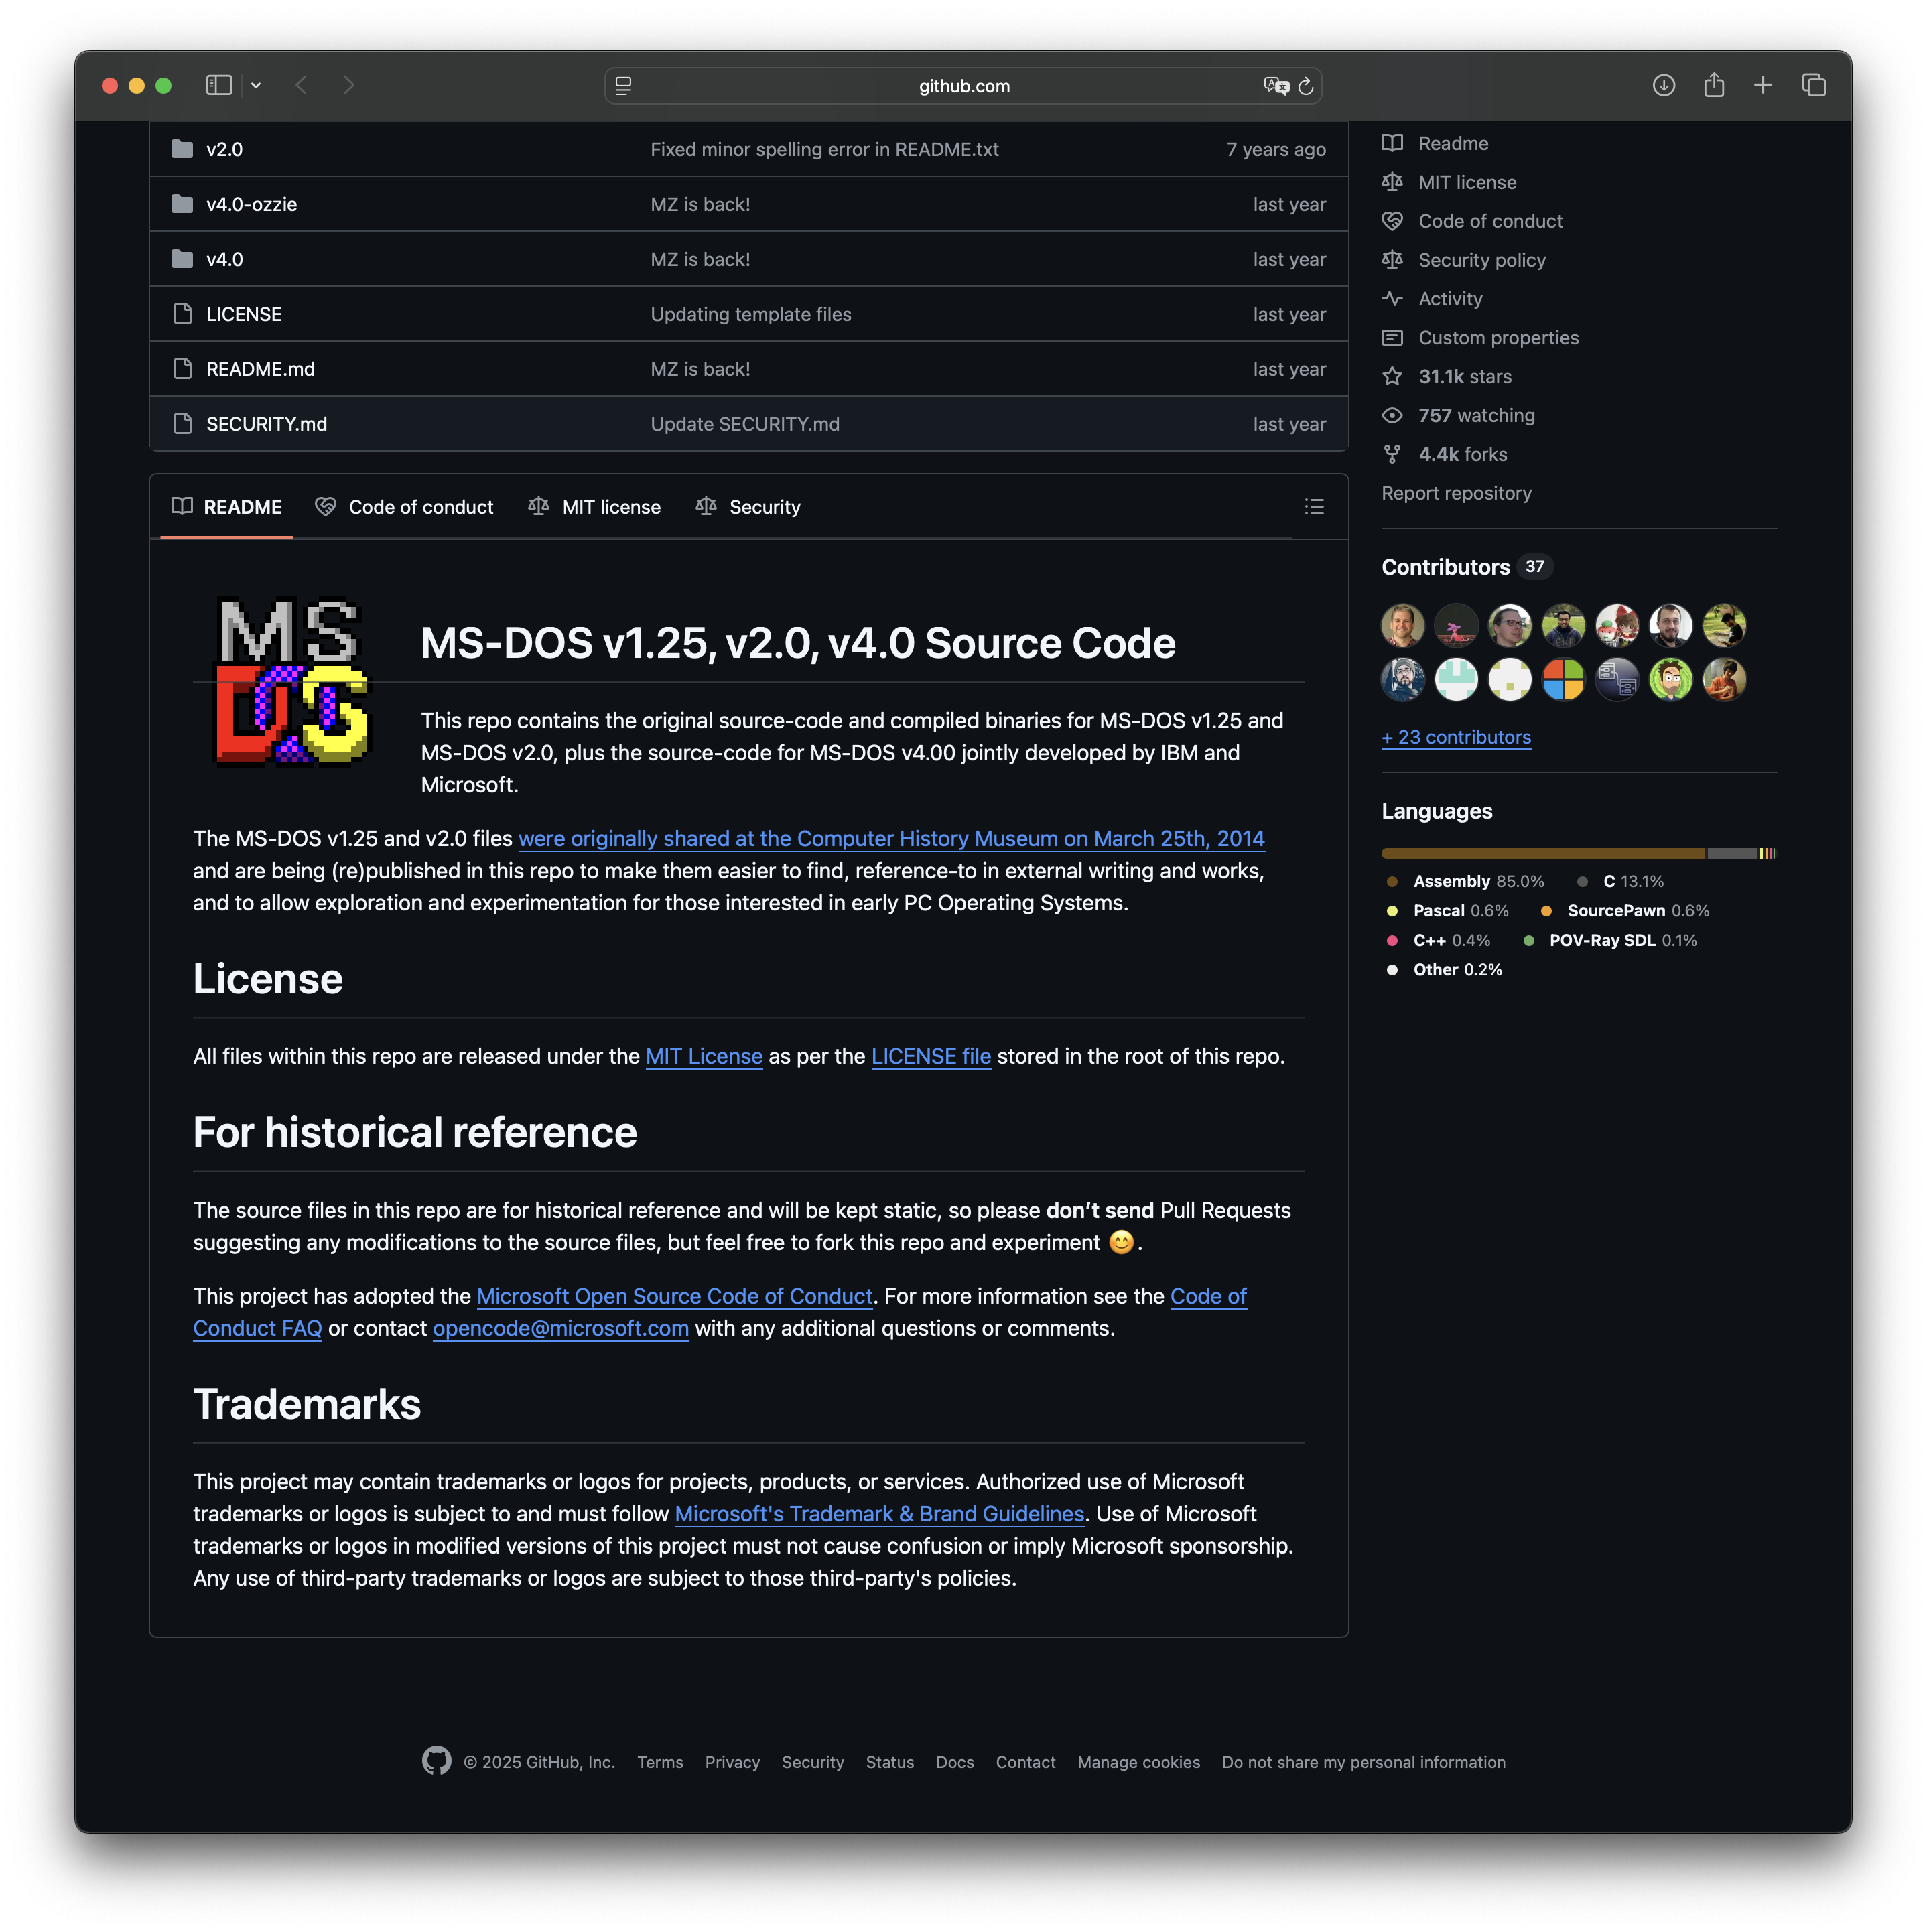1927x1932 pixels.
Task: Open the C 13.1% language link
Action: tap(1620, 881)
